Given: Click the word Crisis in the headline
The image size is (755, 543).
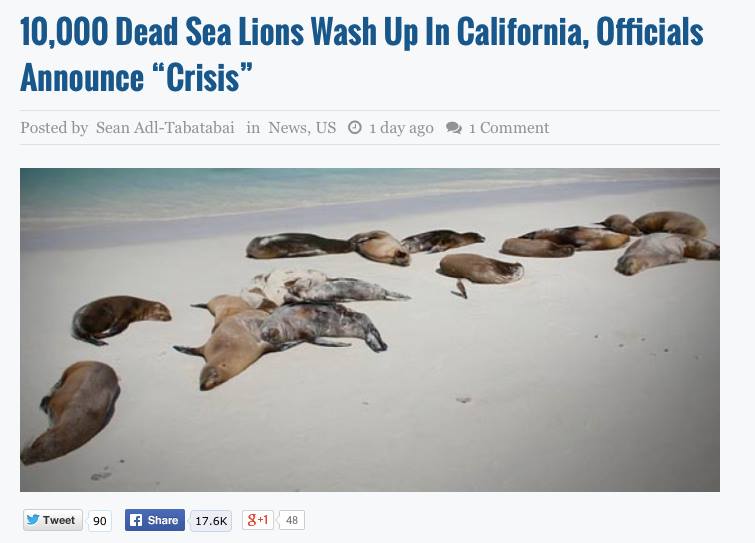Looking at the screenshot, I should 202,78.
